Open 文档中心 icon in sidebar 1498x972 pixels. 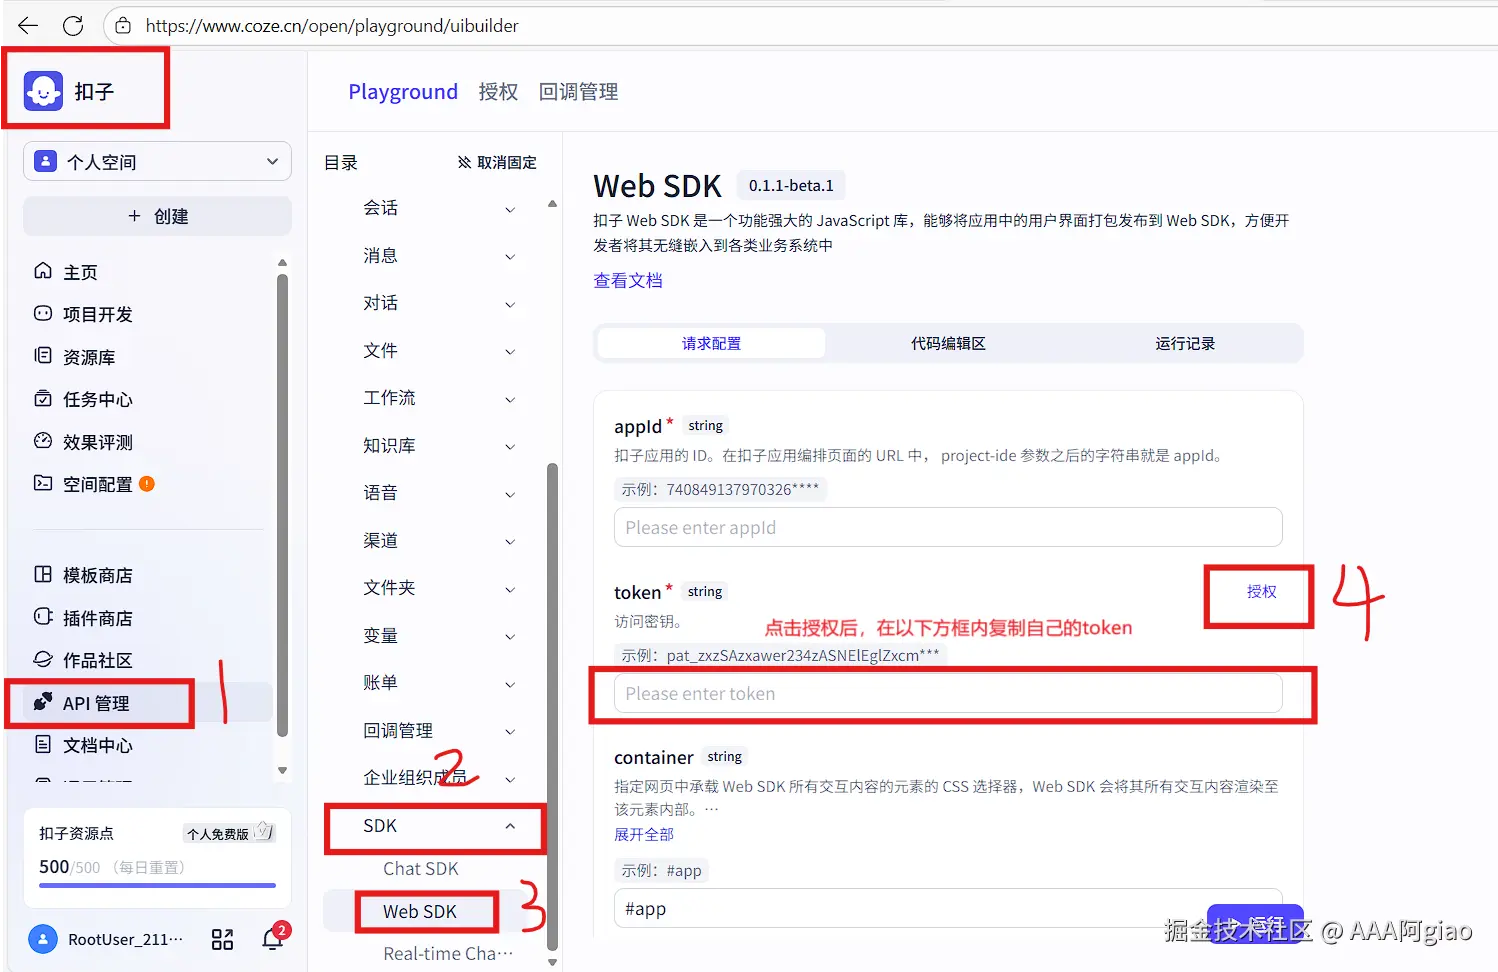[x=43, y=744]
